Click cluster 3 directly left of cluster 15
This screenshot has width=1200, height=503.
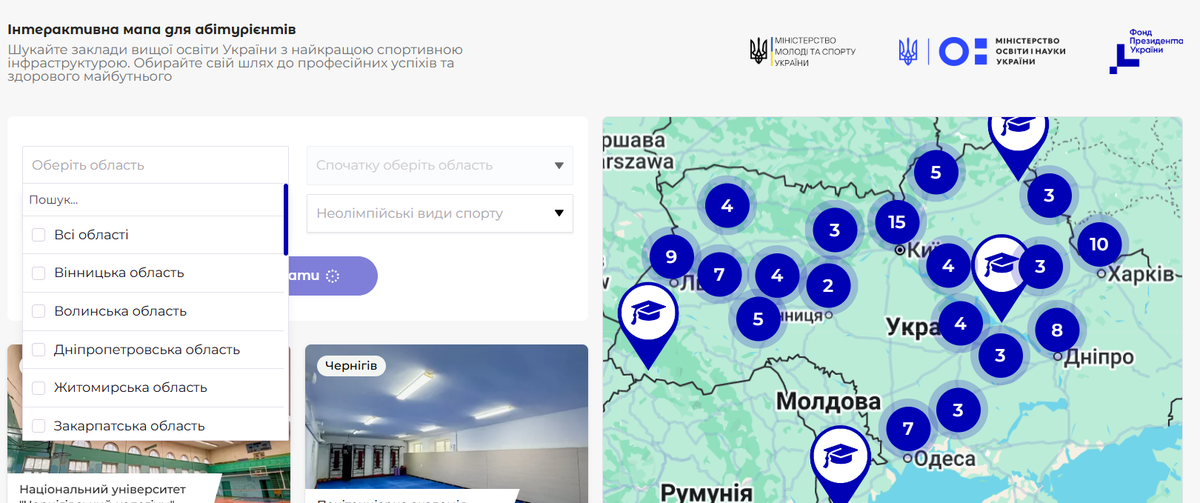coord(834,230)
